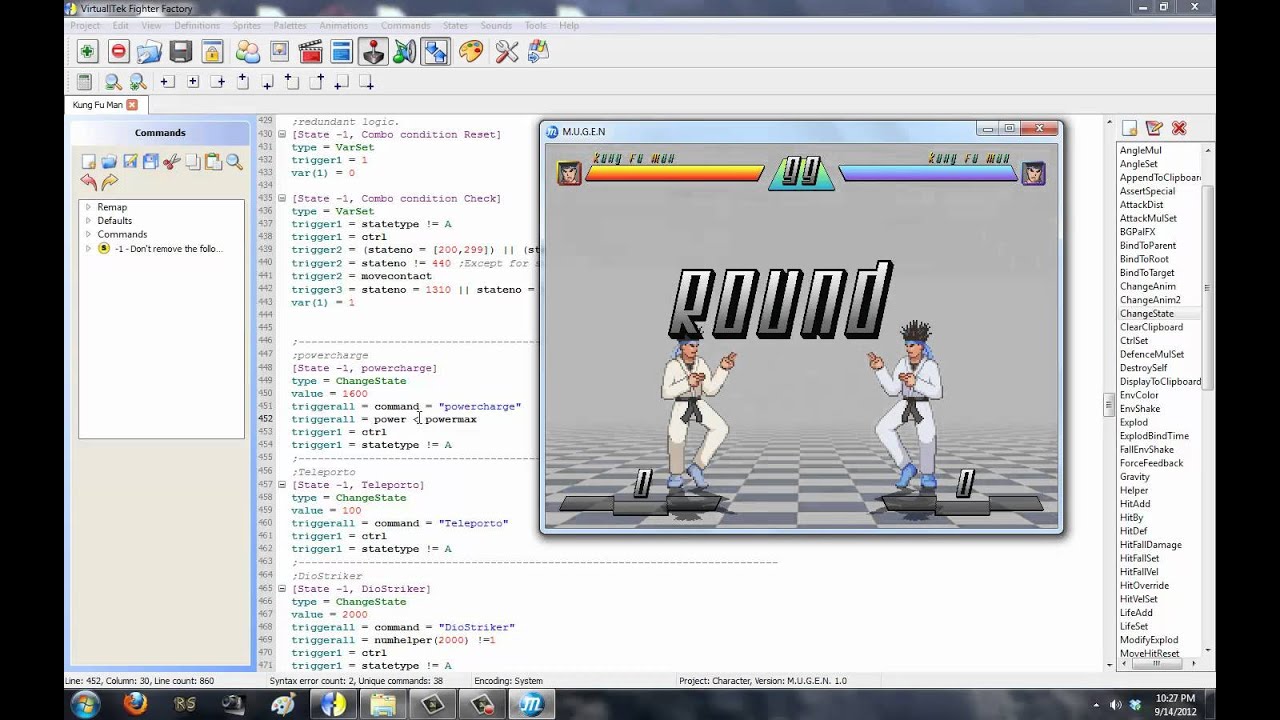Open the Help menu
The height and width of the screenshot is (720, 1280).
pos(569,25)
